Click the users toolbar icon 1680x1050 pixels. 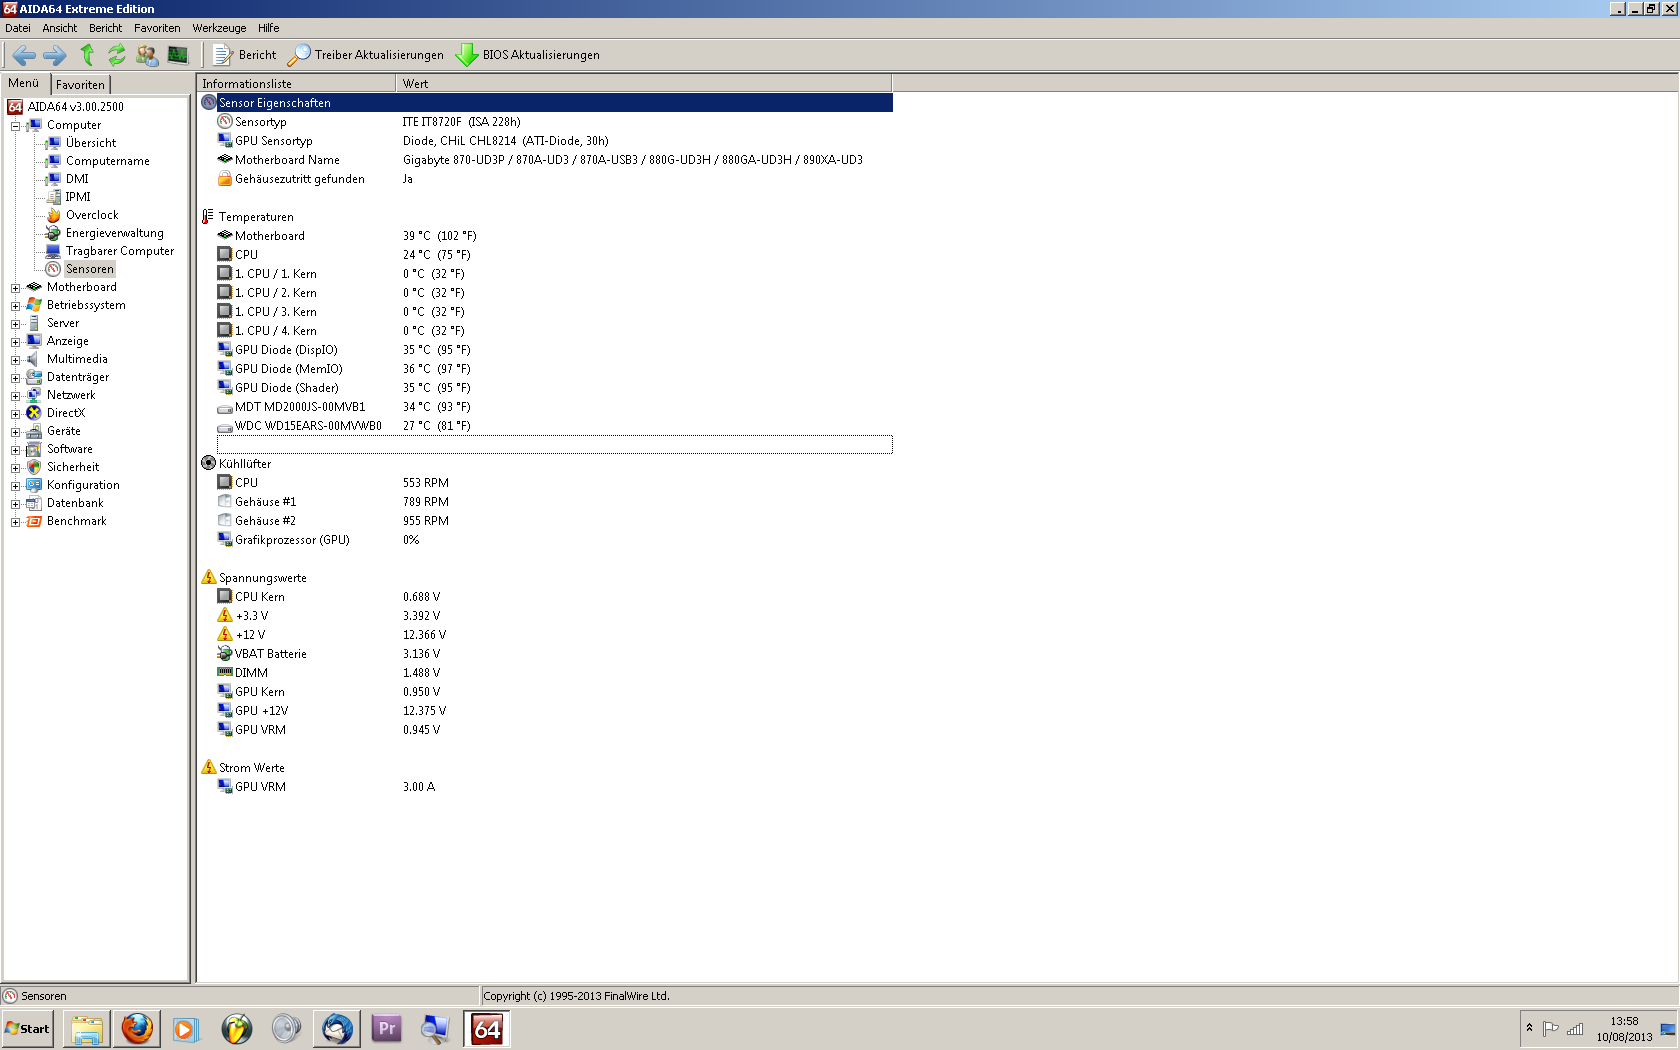coord(147,55)
